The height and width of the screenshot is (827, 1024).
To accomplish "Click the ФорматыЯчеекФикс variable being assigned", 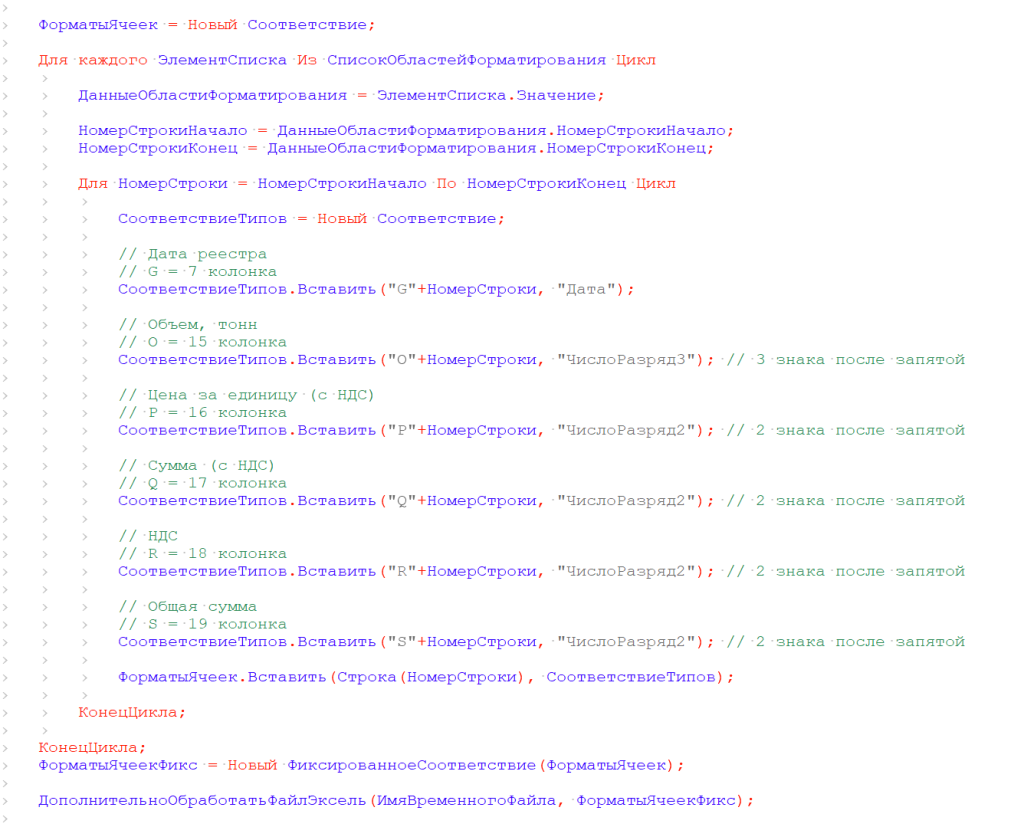I will [118, 765].
